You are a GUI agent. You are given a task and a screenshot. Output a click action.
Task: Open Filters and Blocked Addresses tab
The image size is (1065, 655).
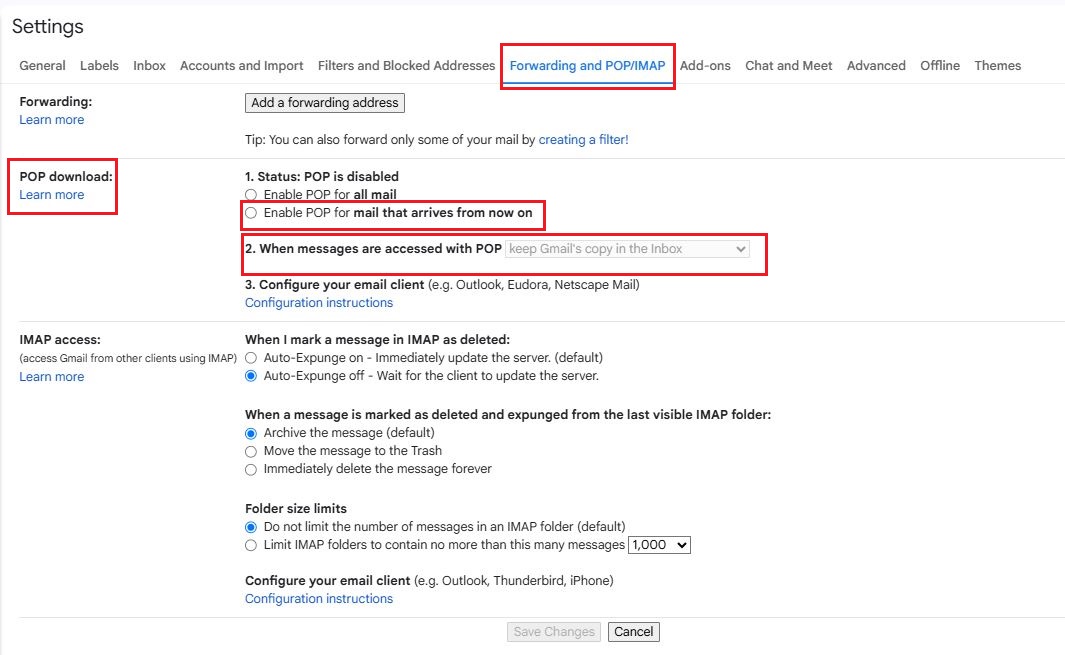click(x=406, y=66)
